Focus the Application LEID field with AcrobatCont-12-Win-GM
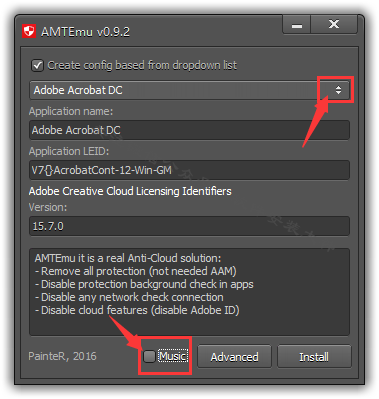Image resolution: width=379 pixels, height=399 pixels. 189,170
